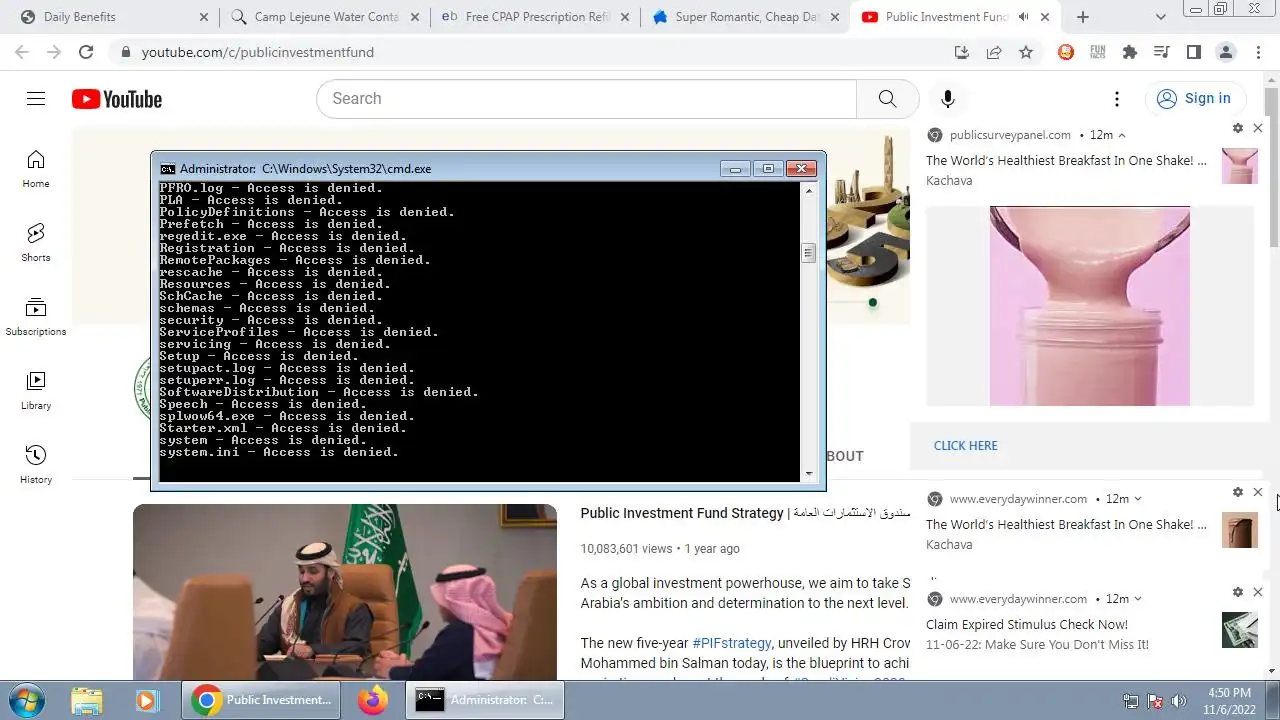
Task: Open Shorts in the YouTube sidebar
Action: coord(36,242)
